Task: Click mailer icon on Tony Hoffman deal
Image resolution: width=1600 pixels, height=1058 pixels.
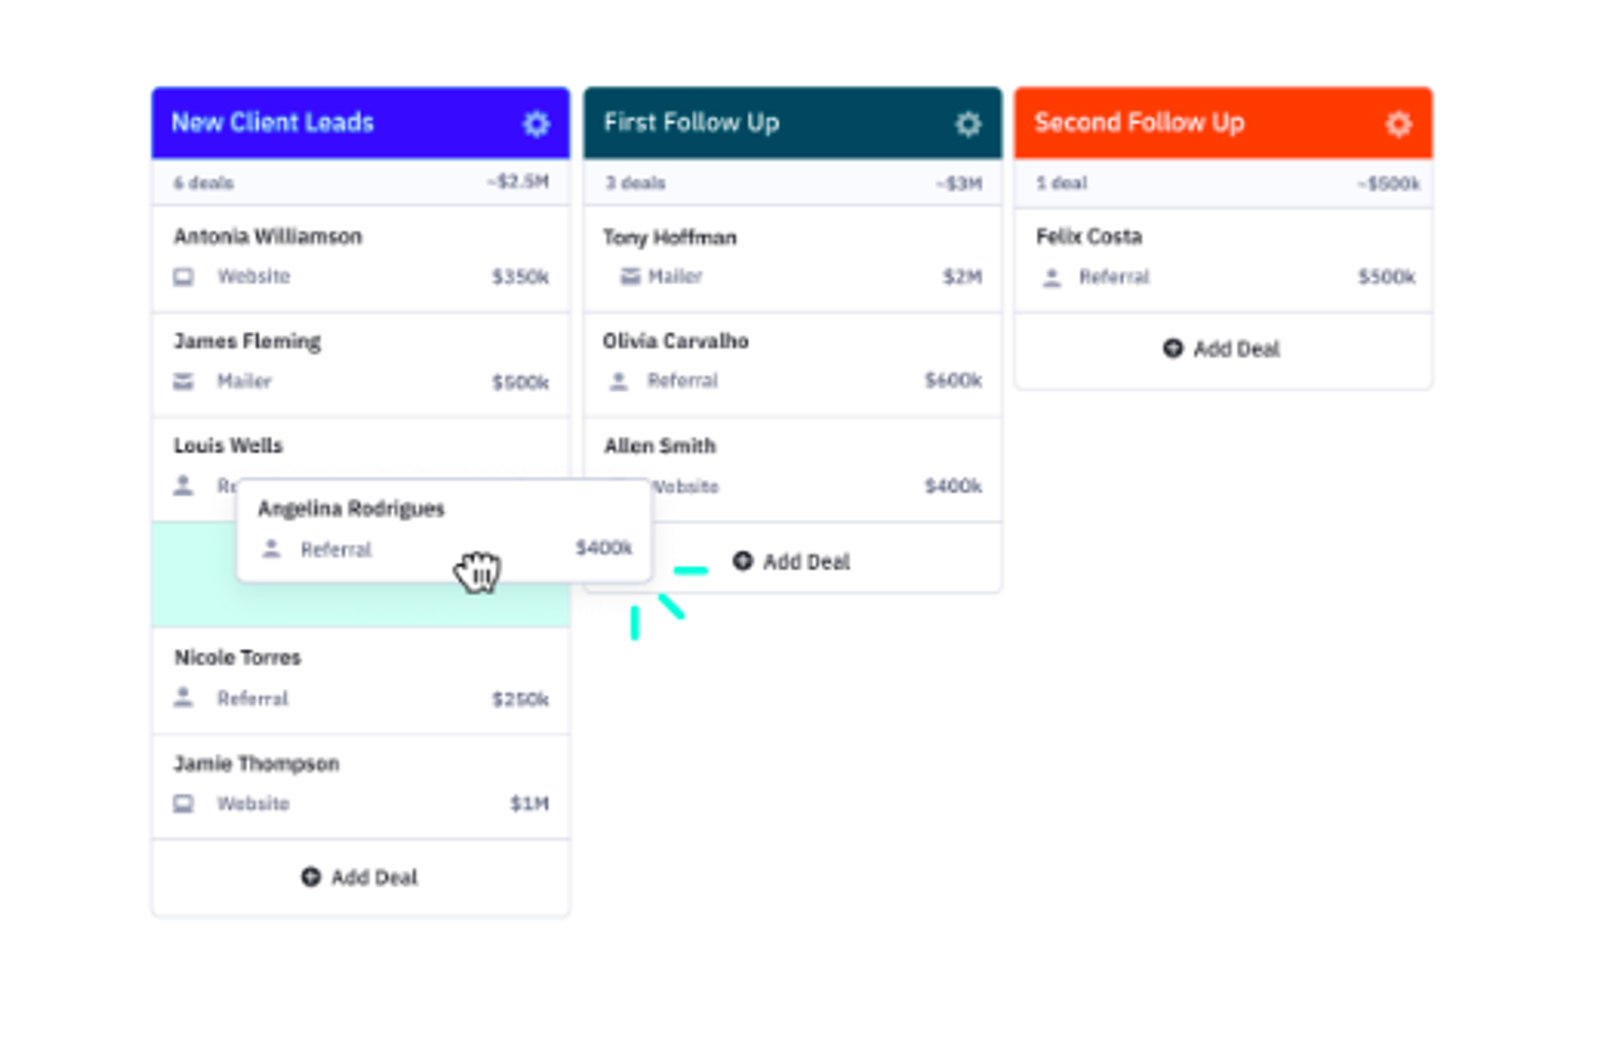Action: 630,277
